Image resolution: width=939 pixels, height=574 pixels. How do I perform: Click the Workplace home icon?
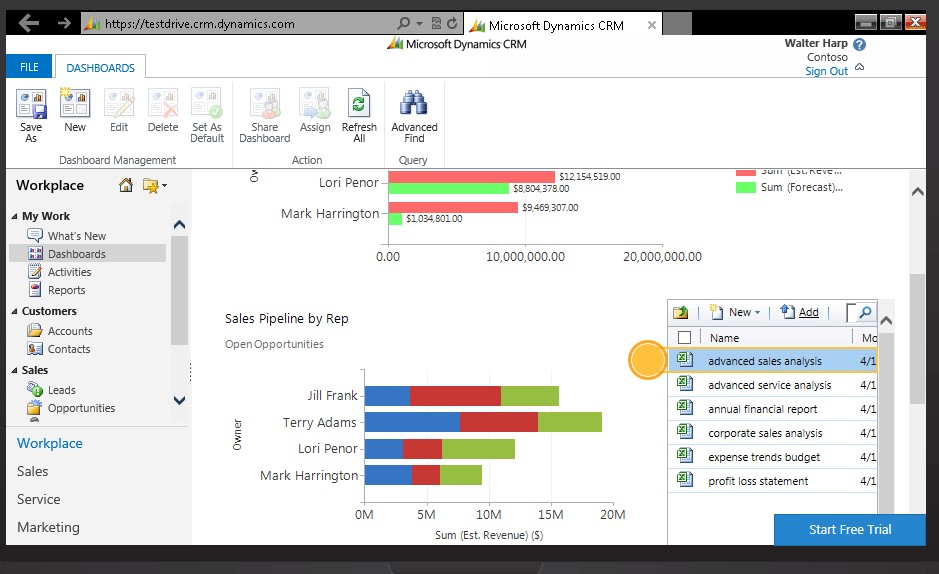tap(126, 185)
